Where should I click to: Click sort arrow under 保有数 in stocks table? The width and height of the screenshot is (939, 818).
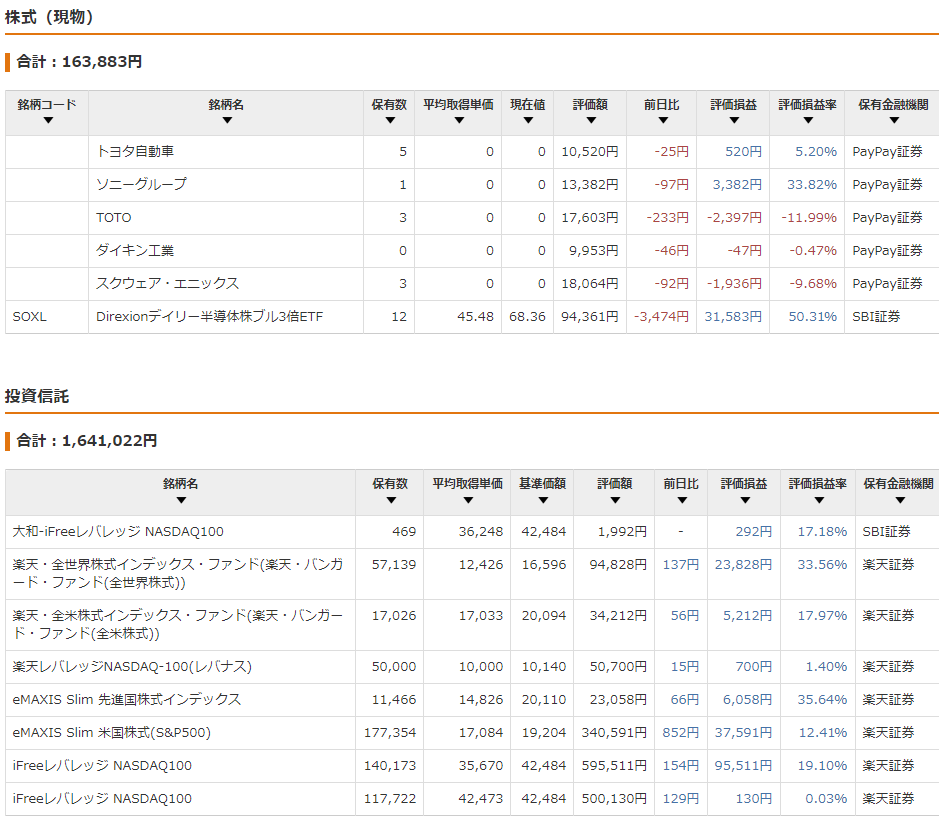tap(390, 120)
